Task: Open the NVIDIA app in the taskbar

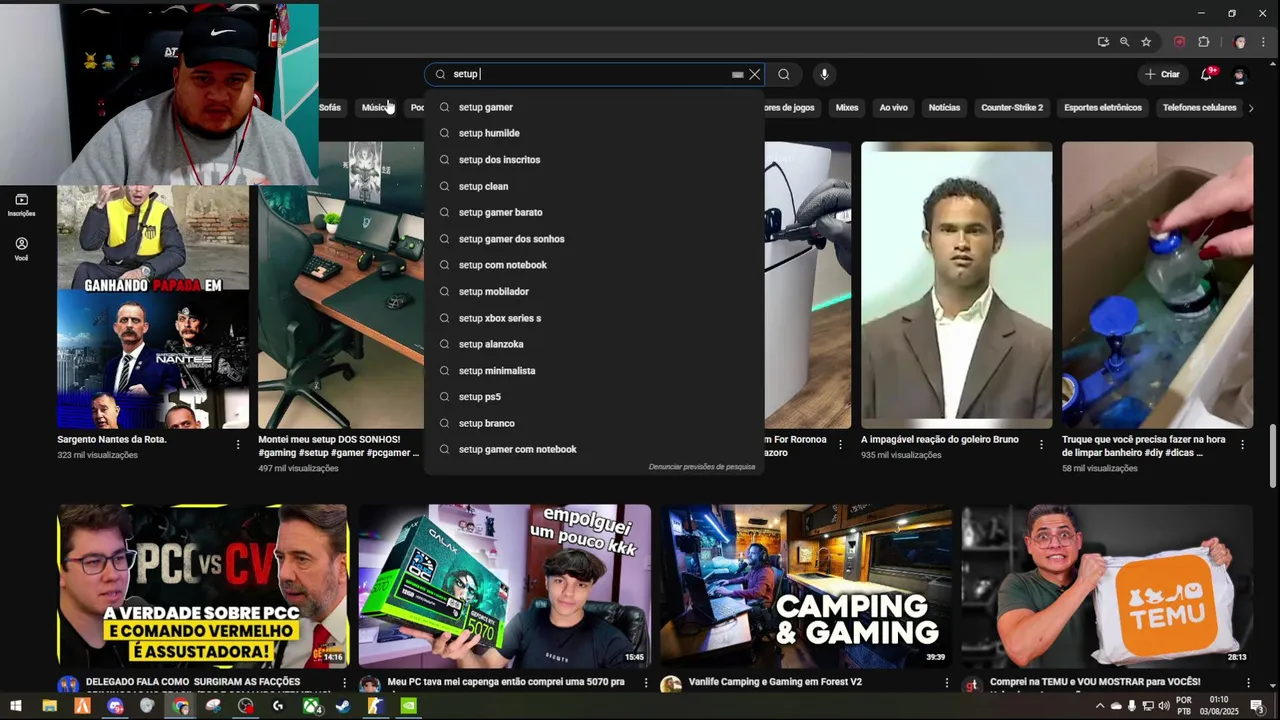Action: click(408, 706)
